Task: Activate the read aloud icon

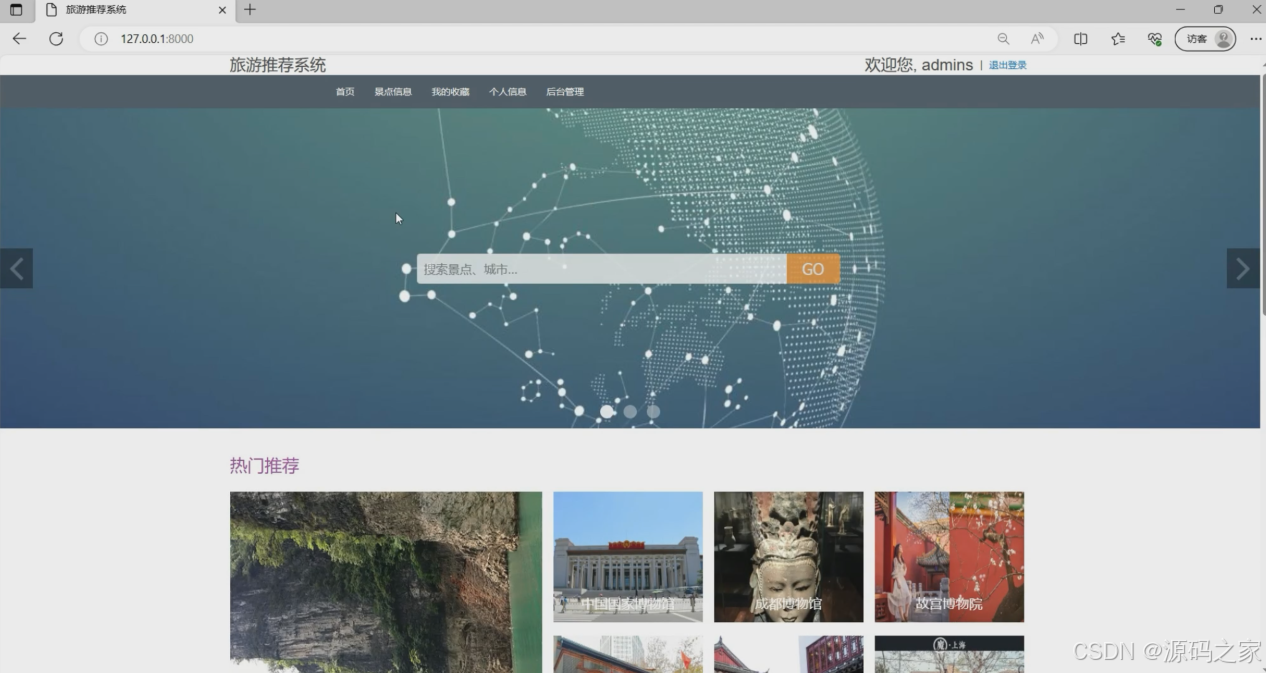Action: 1037,39
